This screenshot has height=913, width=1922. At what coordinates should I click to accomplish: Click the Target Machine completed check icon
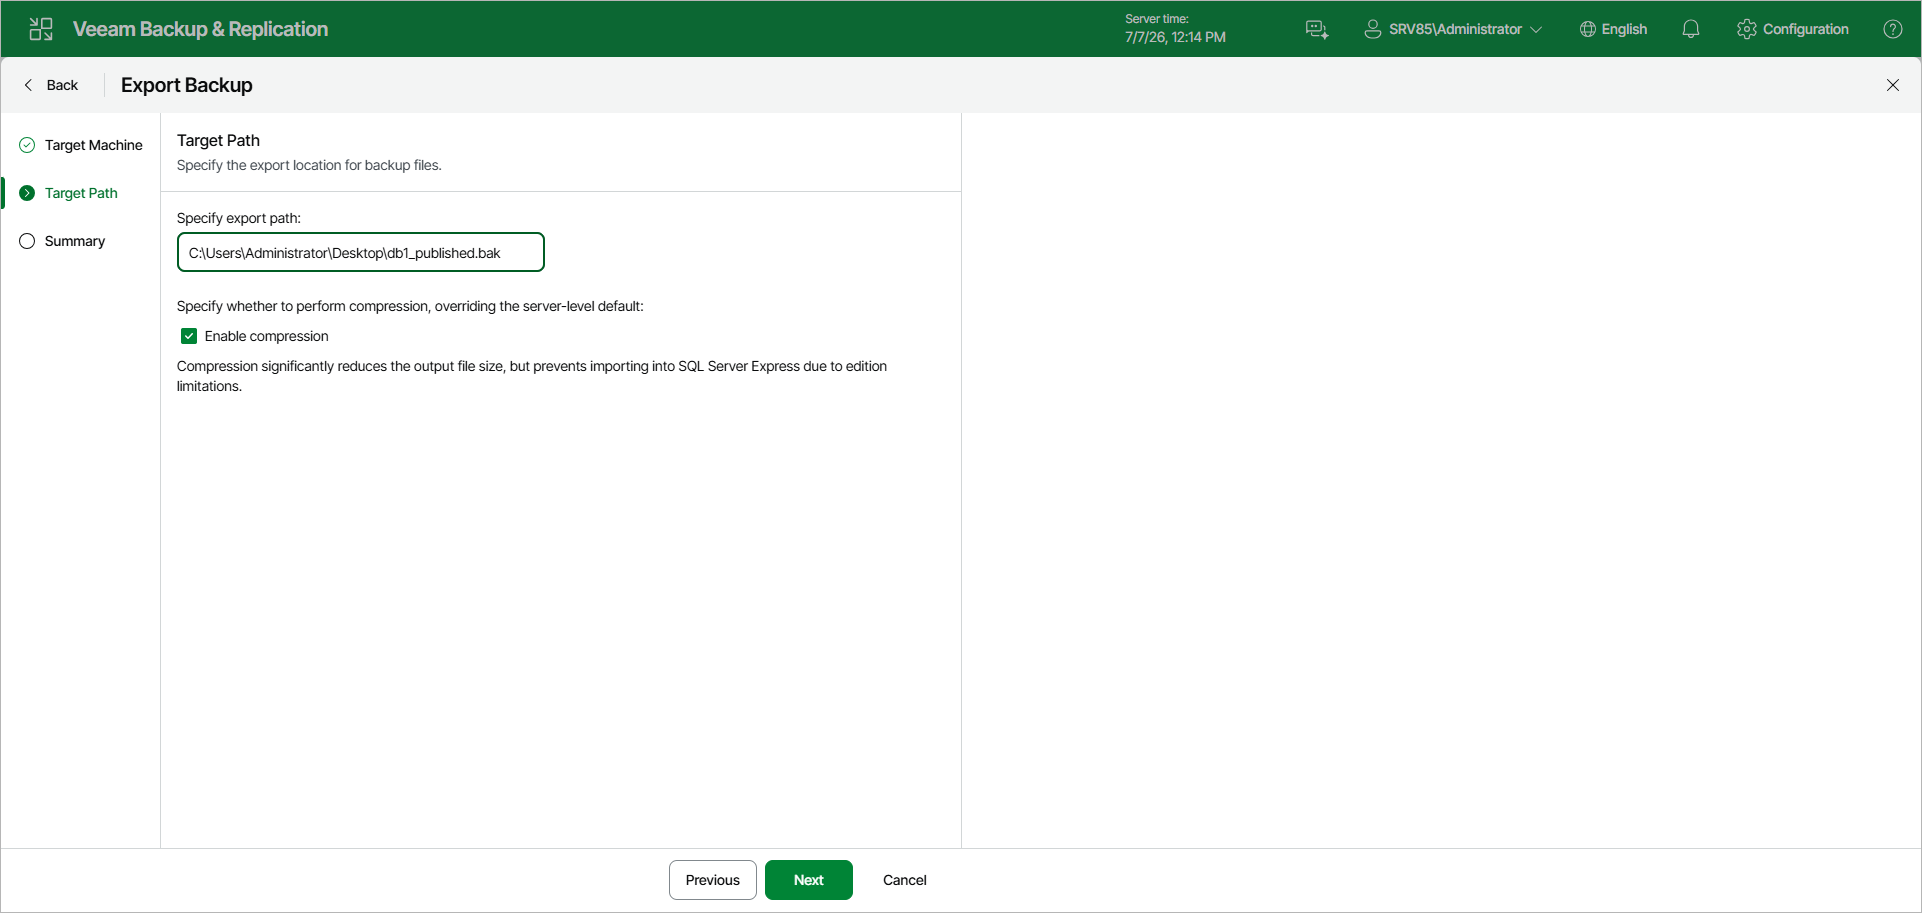tap(27, 145)
